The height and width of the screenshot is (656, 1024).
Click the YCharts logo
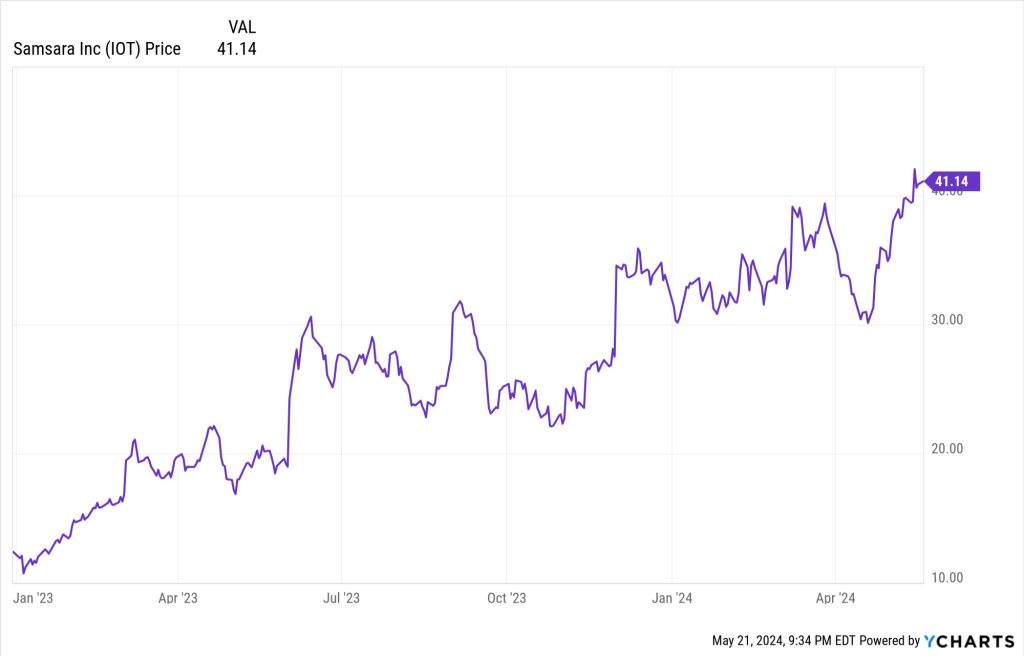pyautogui.click(x=969, y=640)
